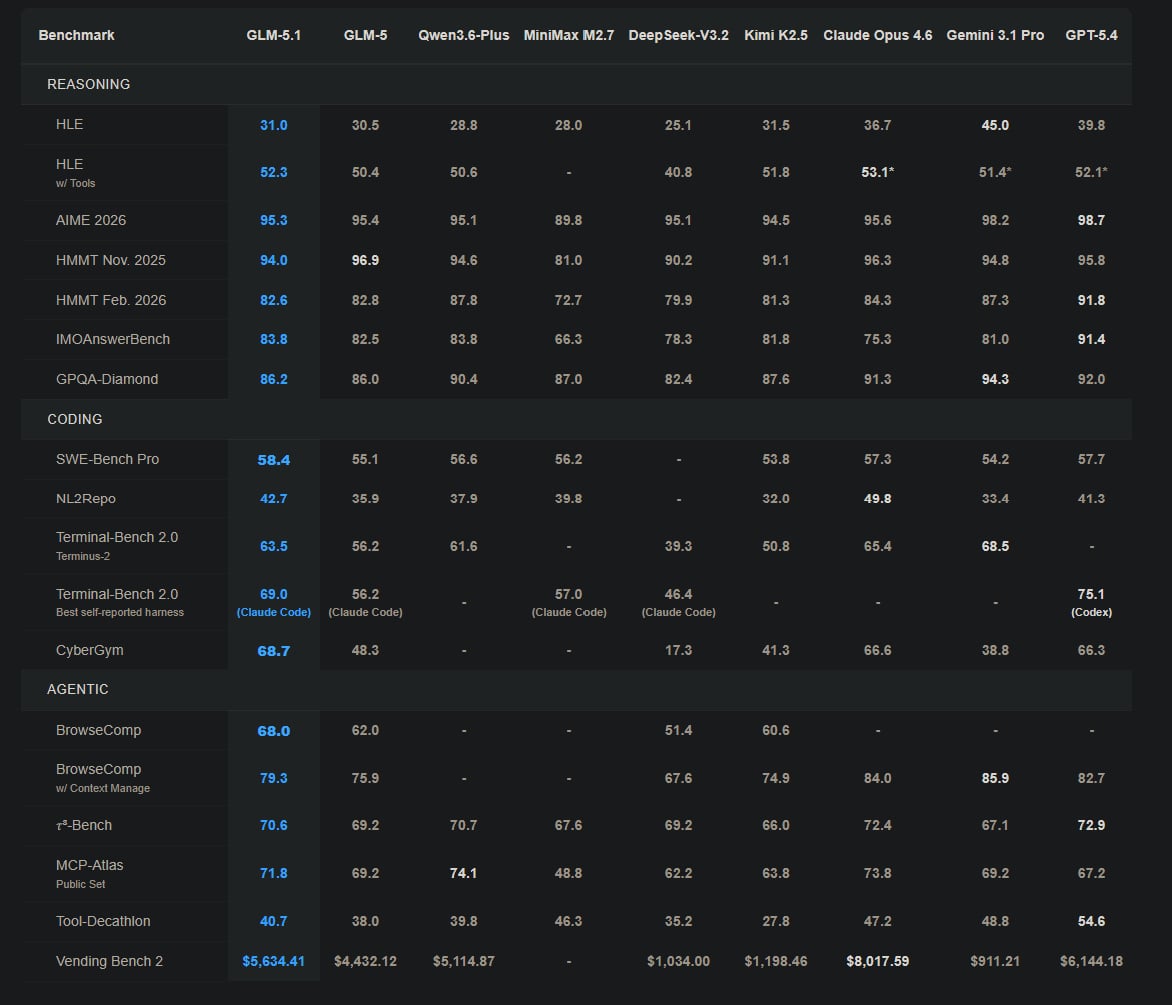1172x1005 pixels.
Task: Collapse the AGENTIC section header
Action: (x=77, y=689)
